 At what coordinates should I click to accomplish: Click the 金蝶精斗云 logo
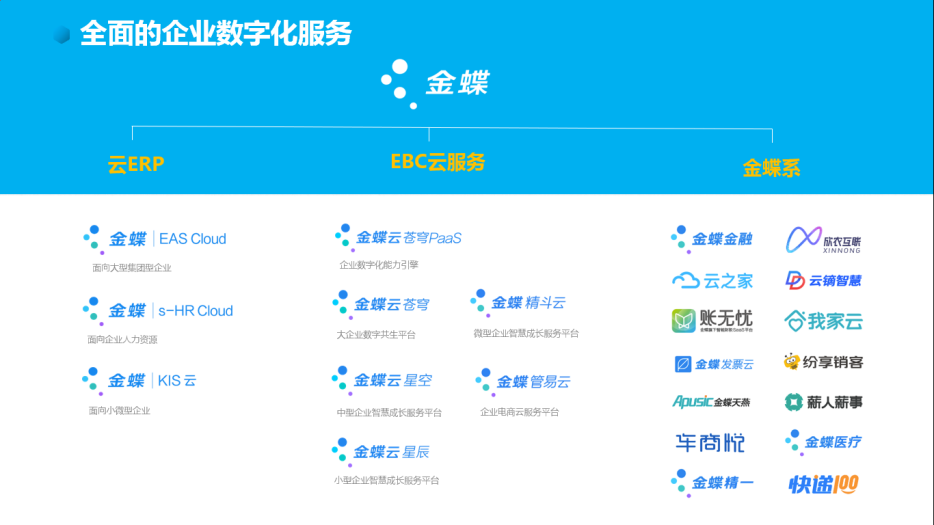point(518,303)
